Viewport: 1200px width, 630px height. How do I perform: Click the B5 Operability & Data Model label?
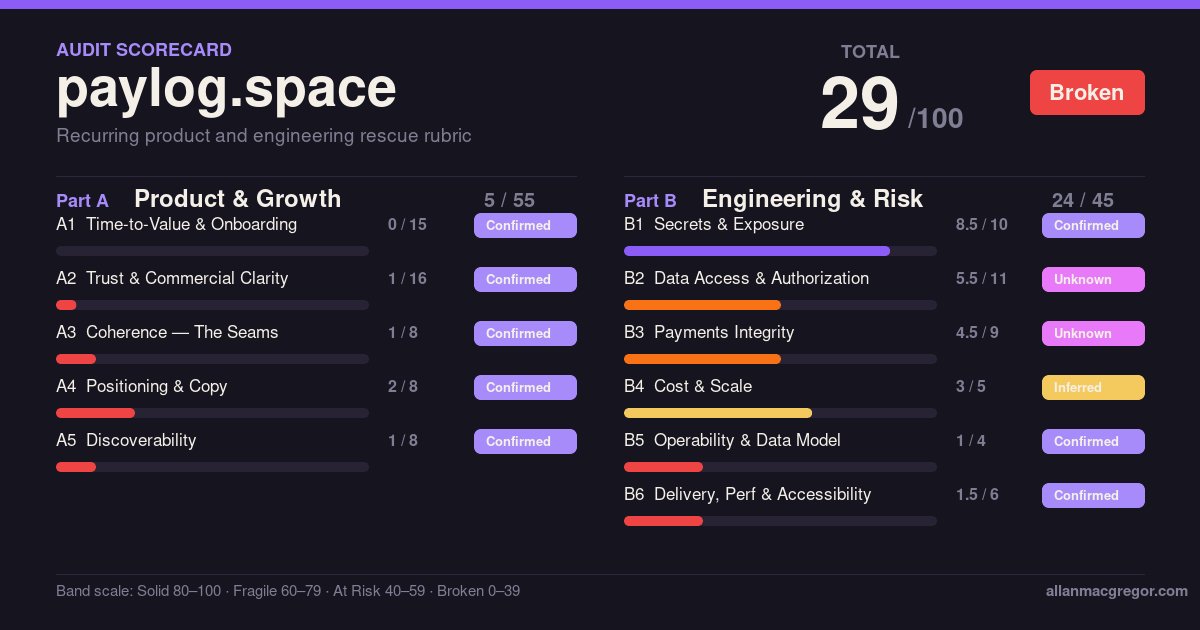pyautogui.click(x=732, y=441)
